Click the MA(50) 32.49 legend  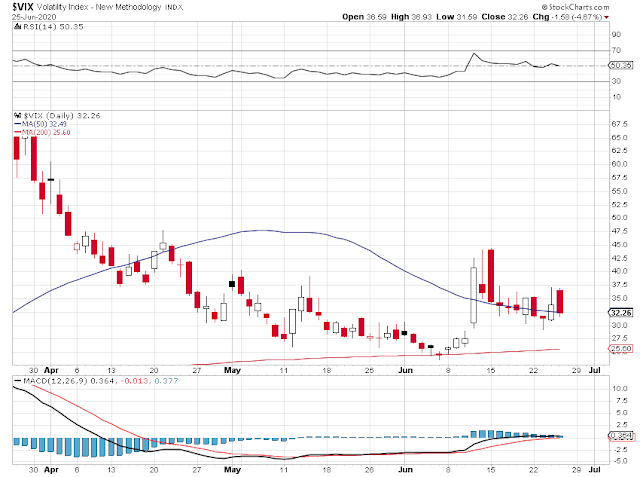tap(44, 124)
